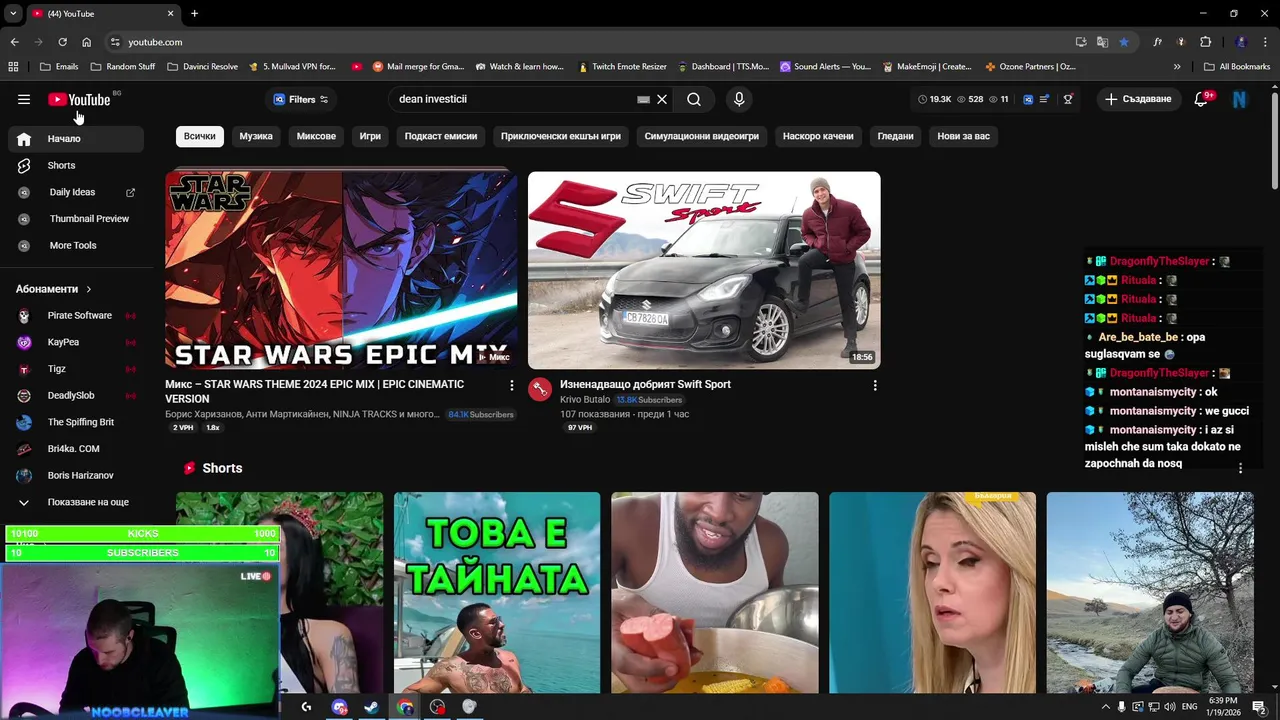
Task: Click translate page icon
Action: (x=1102, y=42)
